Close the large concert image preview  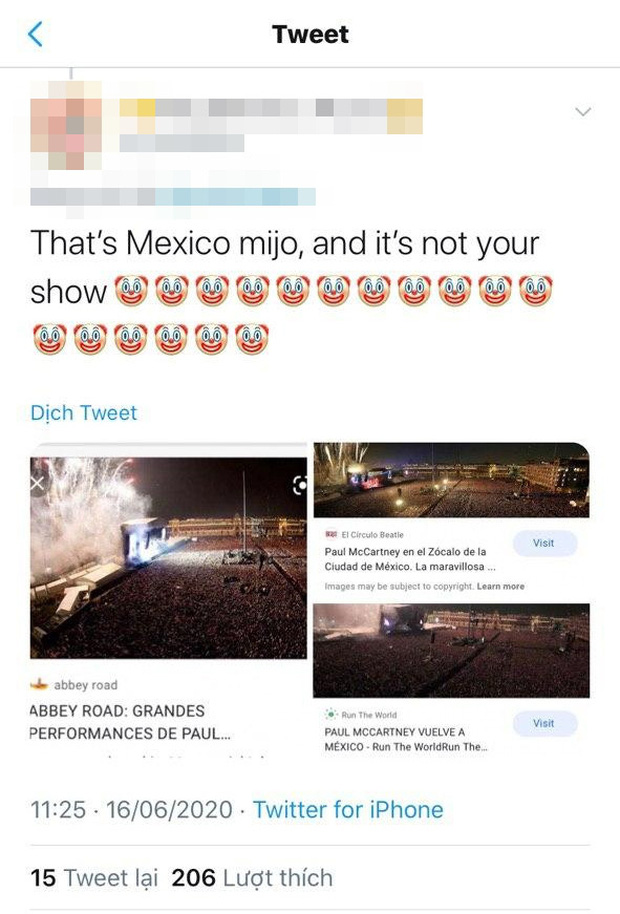38,483
